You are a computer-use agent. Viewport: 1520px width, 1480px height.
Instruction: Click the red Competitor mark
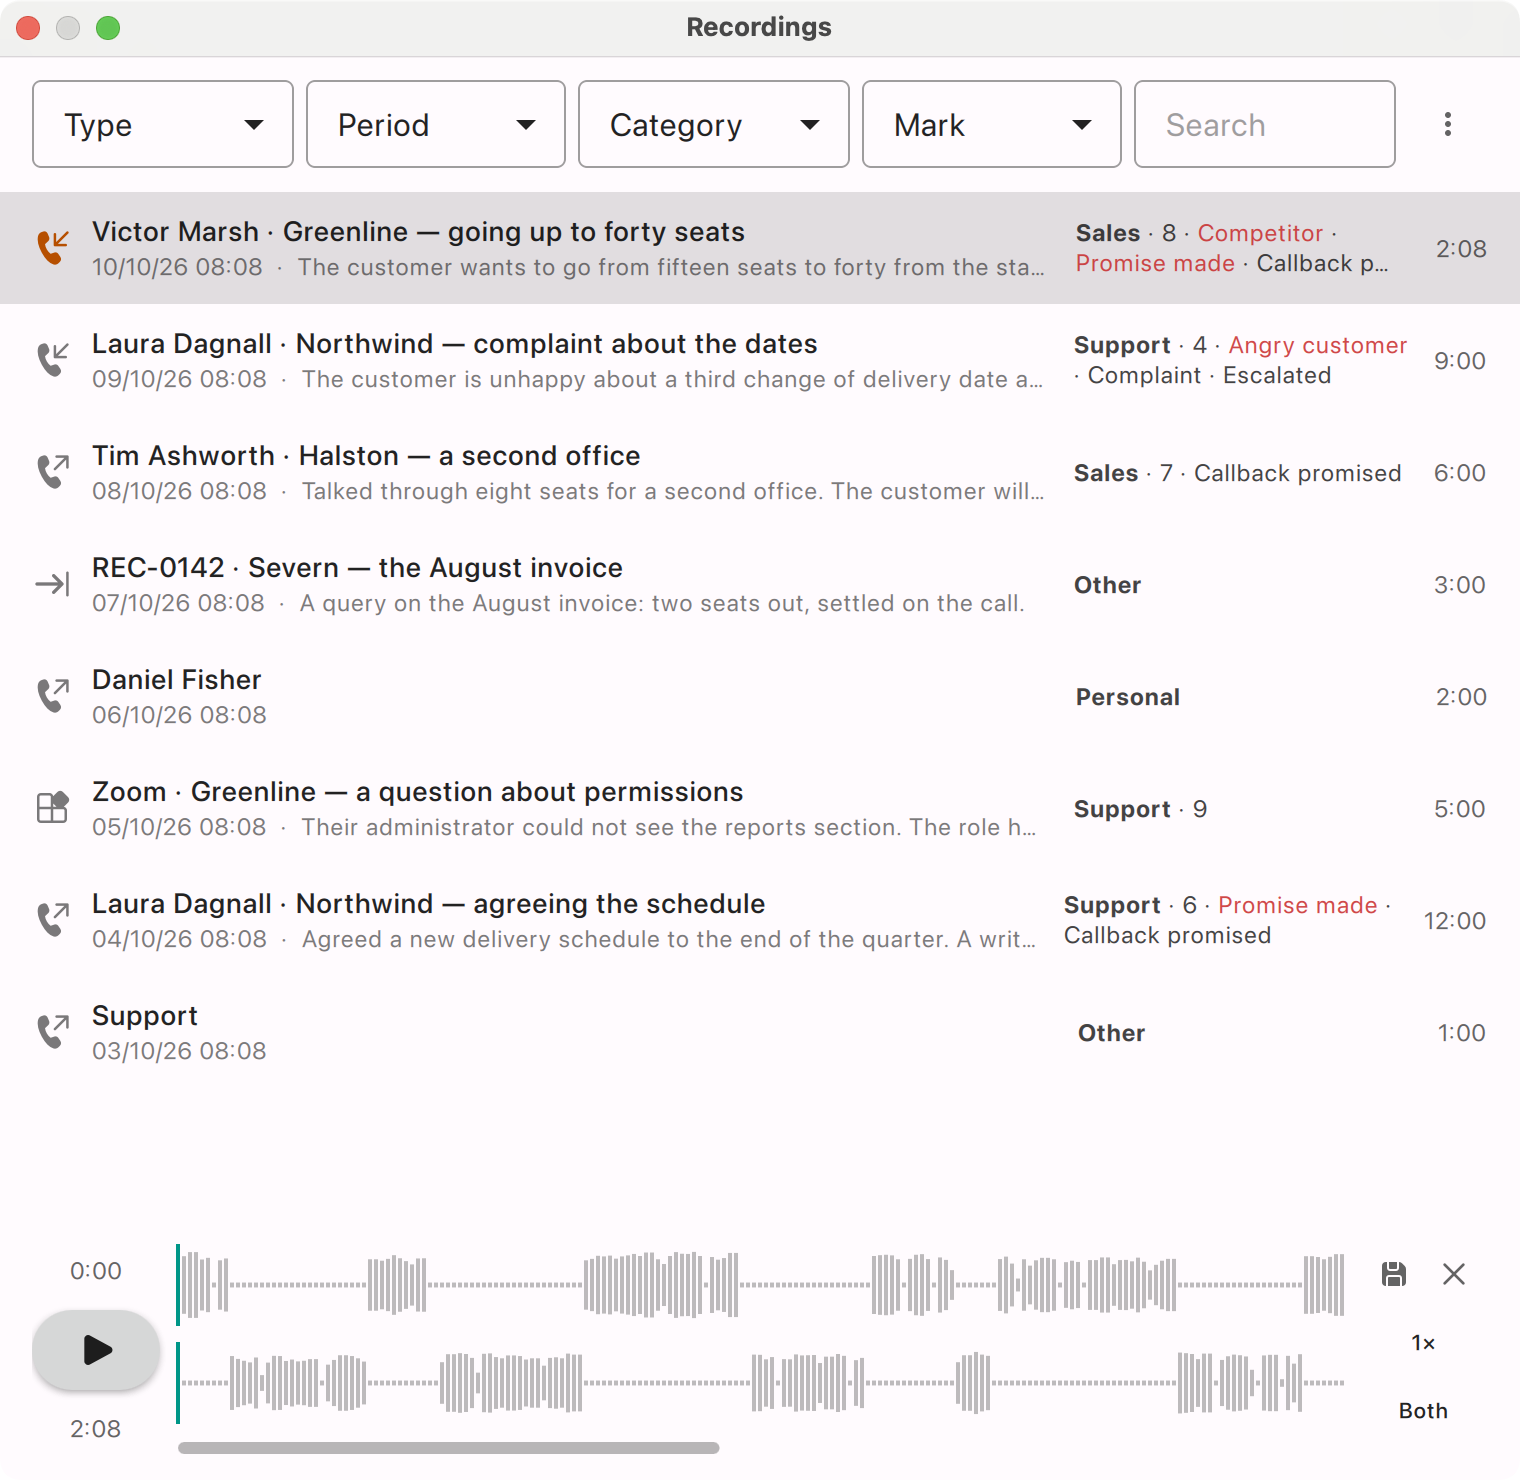1260,233
